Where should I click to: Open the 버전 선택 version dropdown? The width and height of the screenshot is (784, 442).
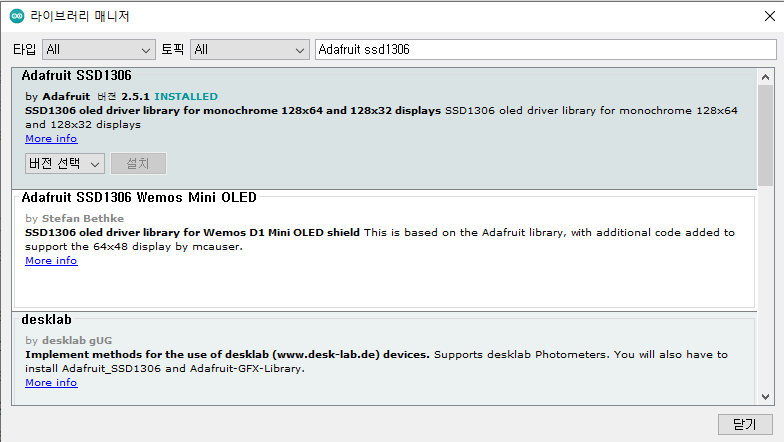click(x=64, y=164)
